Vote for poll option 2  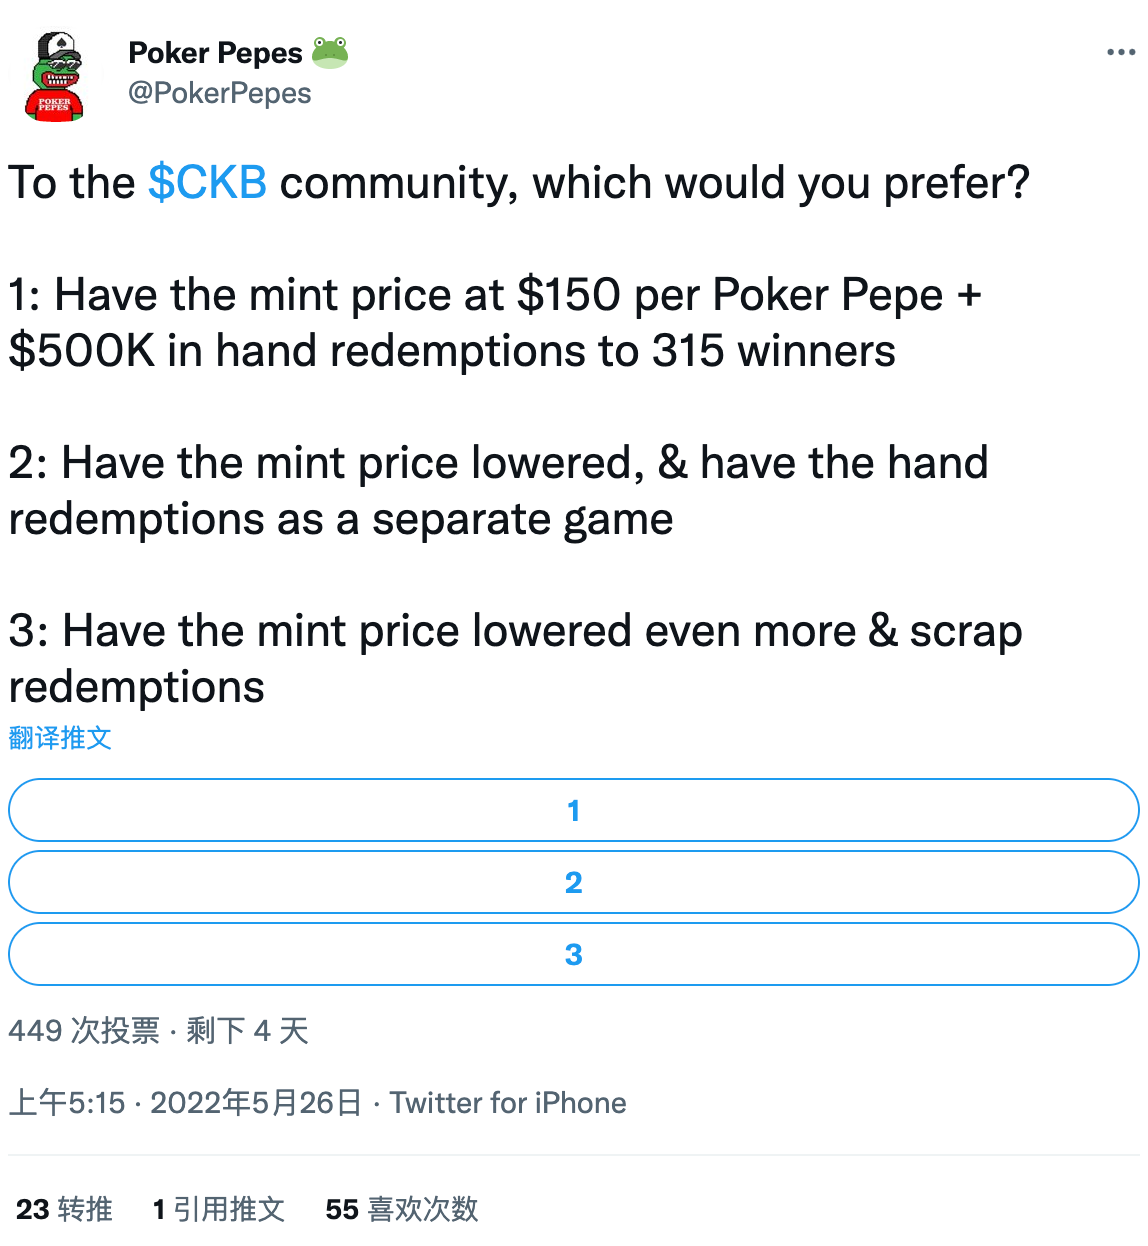click(x=574, y=882)
